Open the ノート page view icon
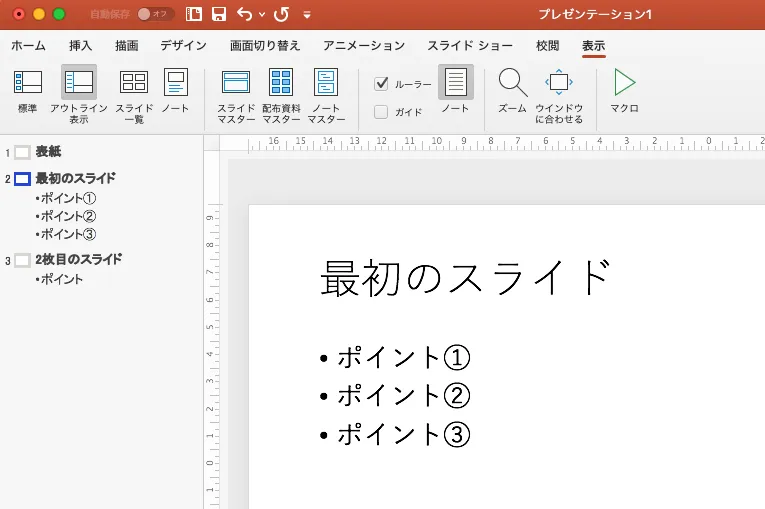This screenshot has width=765, height=509. [x=176, y=91]
